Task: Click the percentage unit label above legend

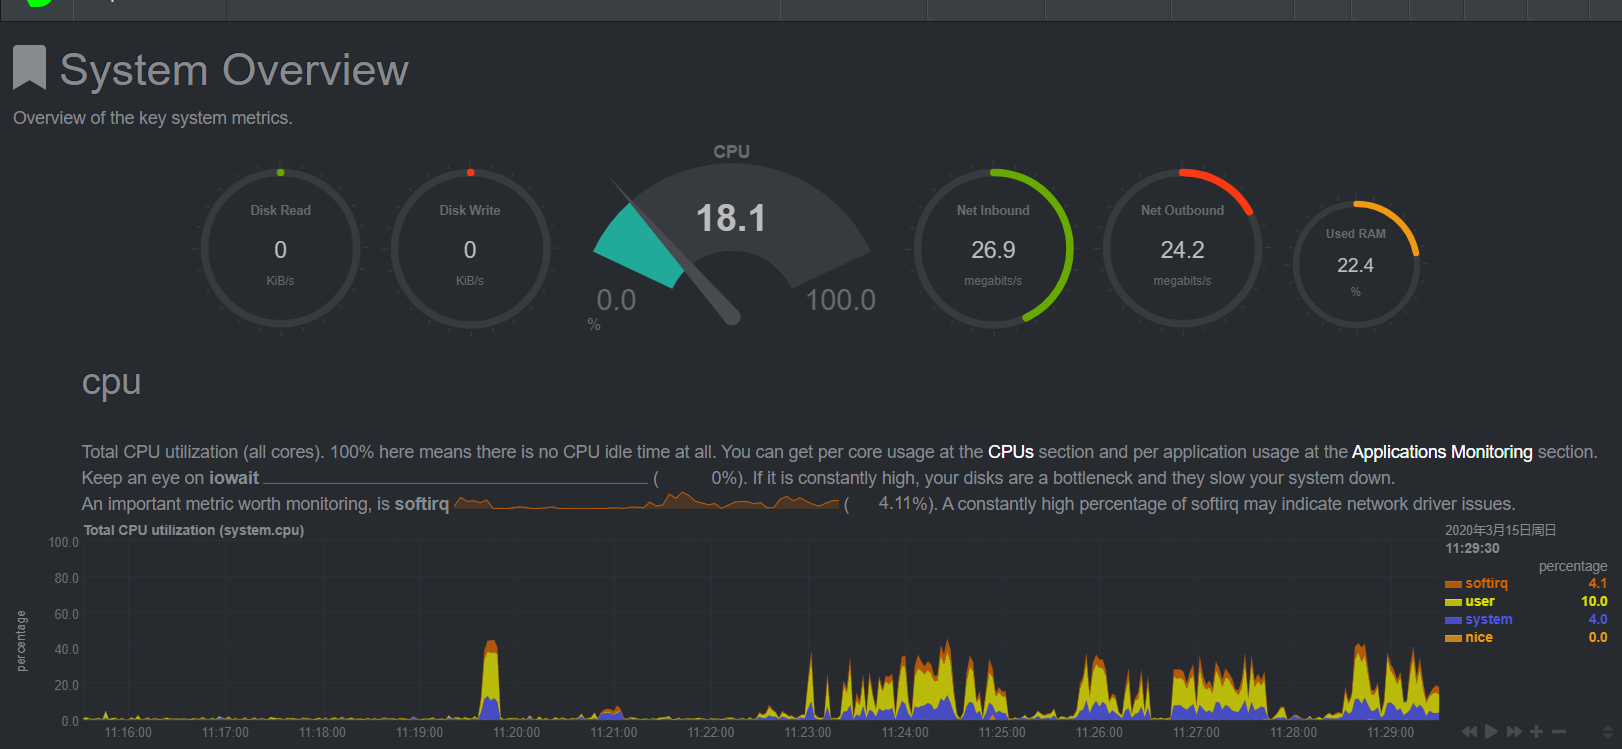Action: click(1573, 566)
